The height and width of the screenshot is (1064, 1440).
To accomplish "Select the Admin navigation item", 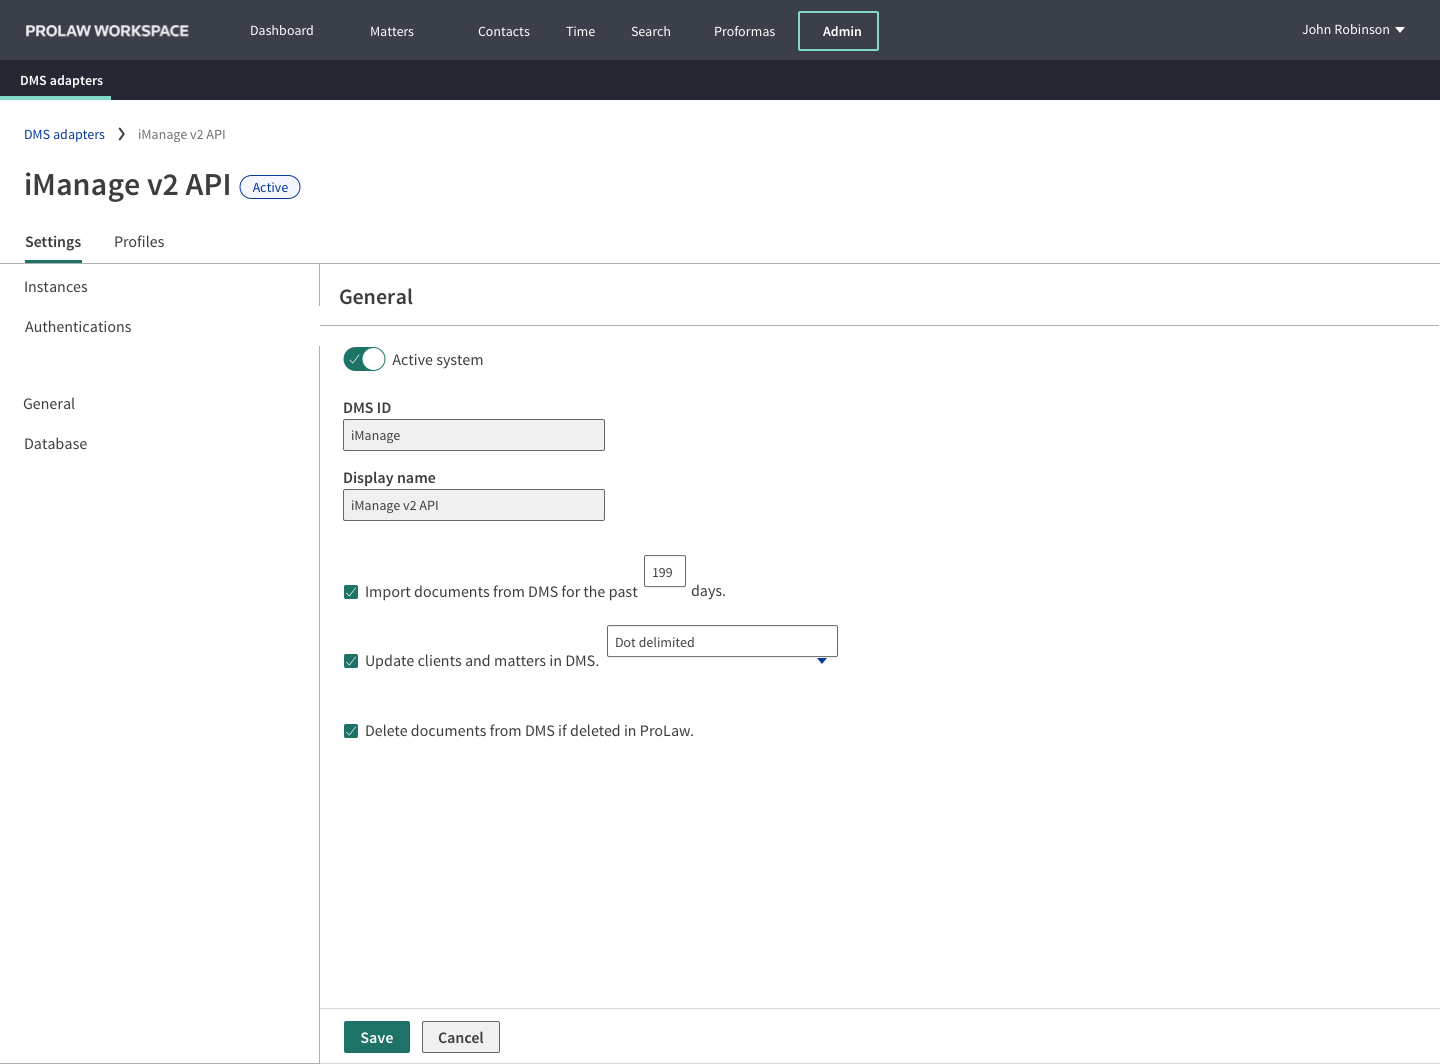I will [x=838, y=31].
